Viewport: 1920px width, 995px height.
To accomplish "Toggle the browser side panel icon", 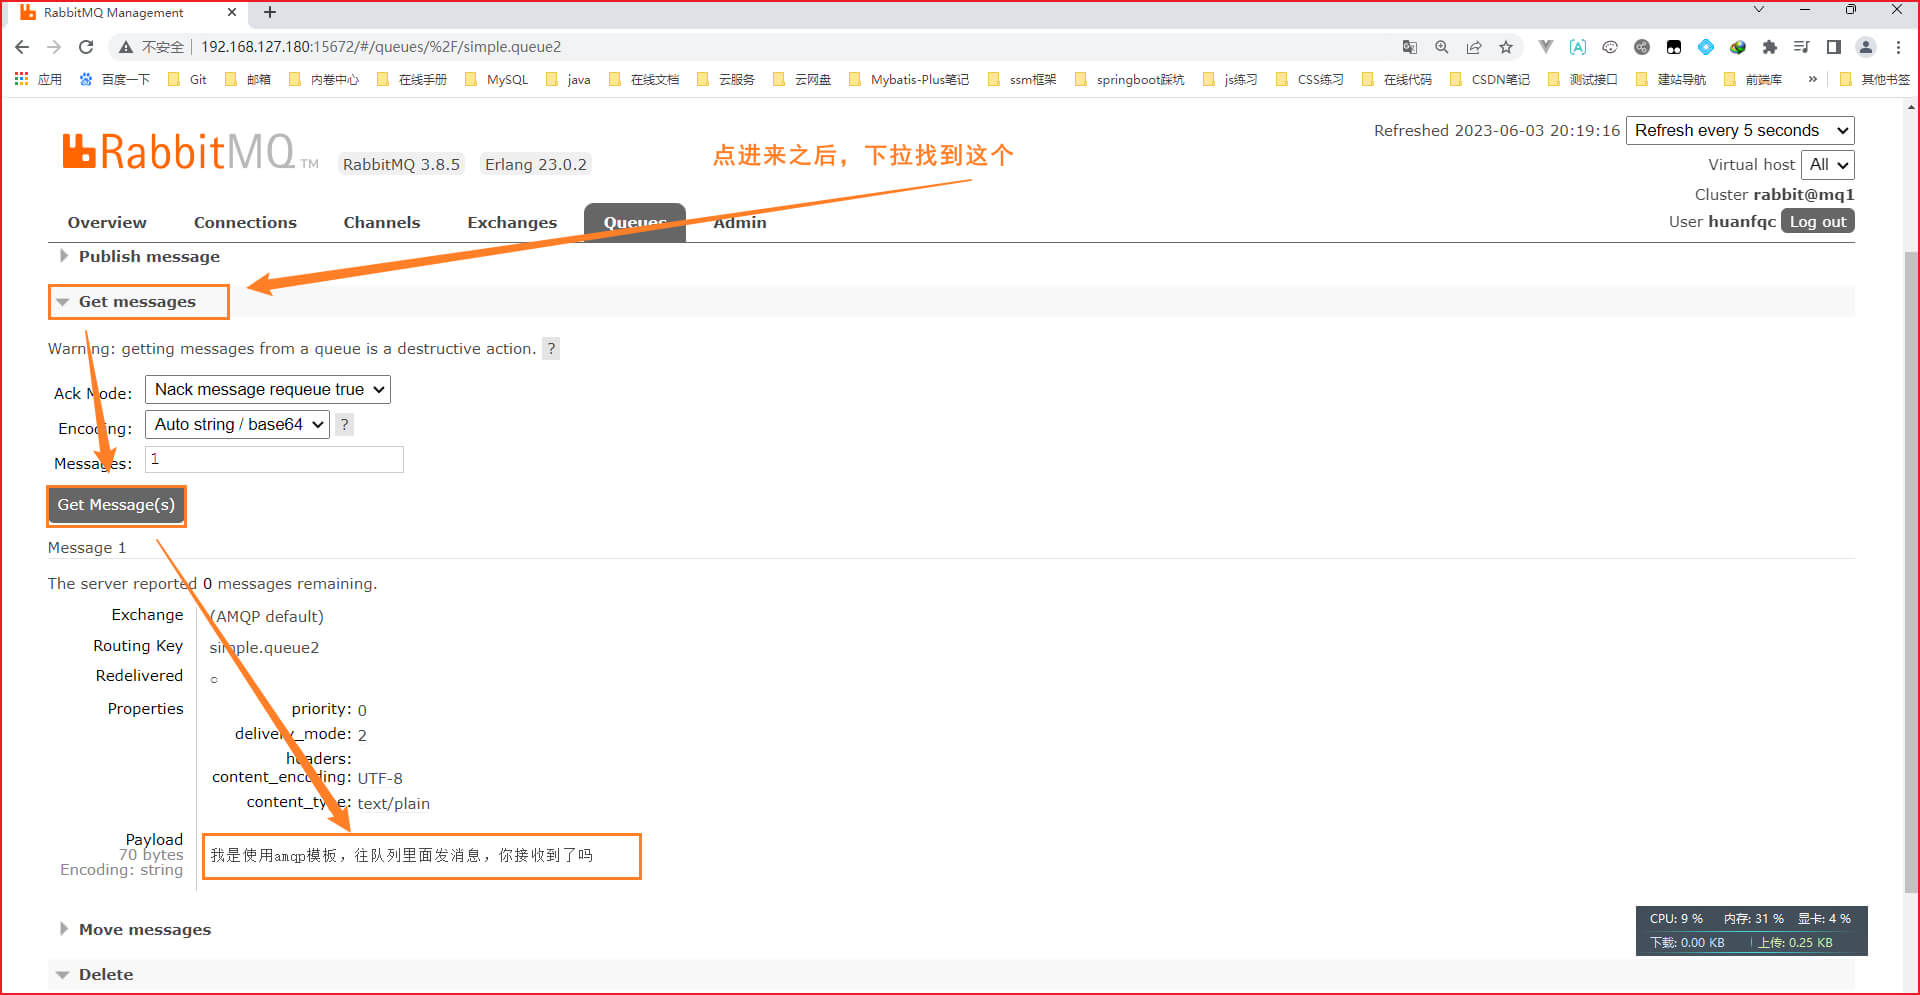I will (1834, 47).
